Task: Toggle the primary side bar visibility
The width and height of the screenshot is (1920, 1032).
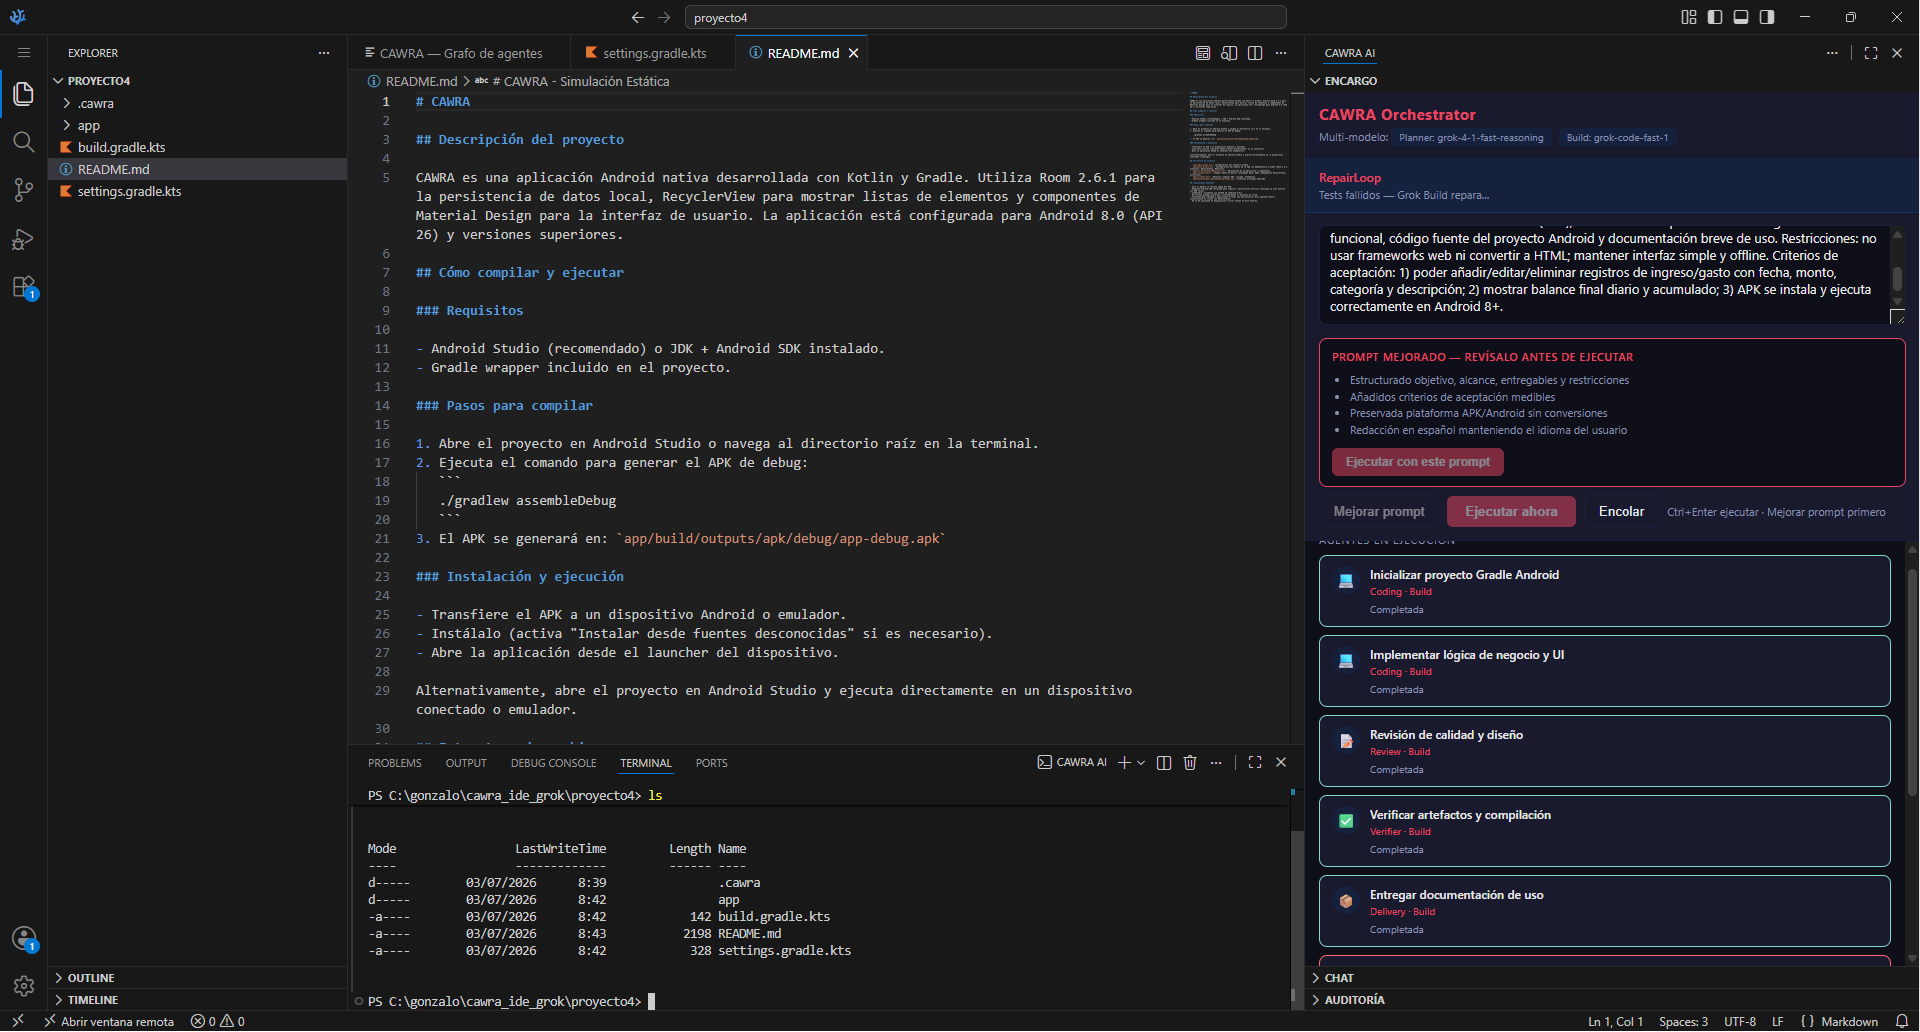Action: pos(1715,17)
